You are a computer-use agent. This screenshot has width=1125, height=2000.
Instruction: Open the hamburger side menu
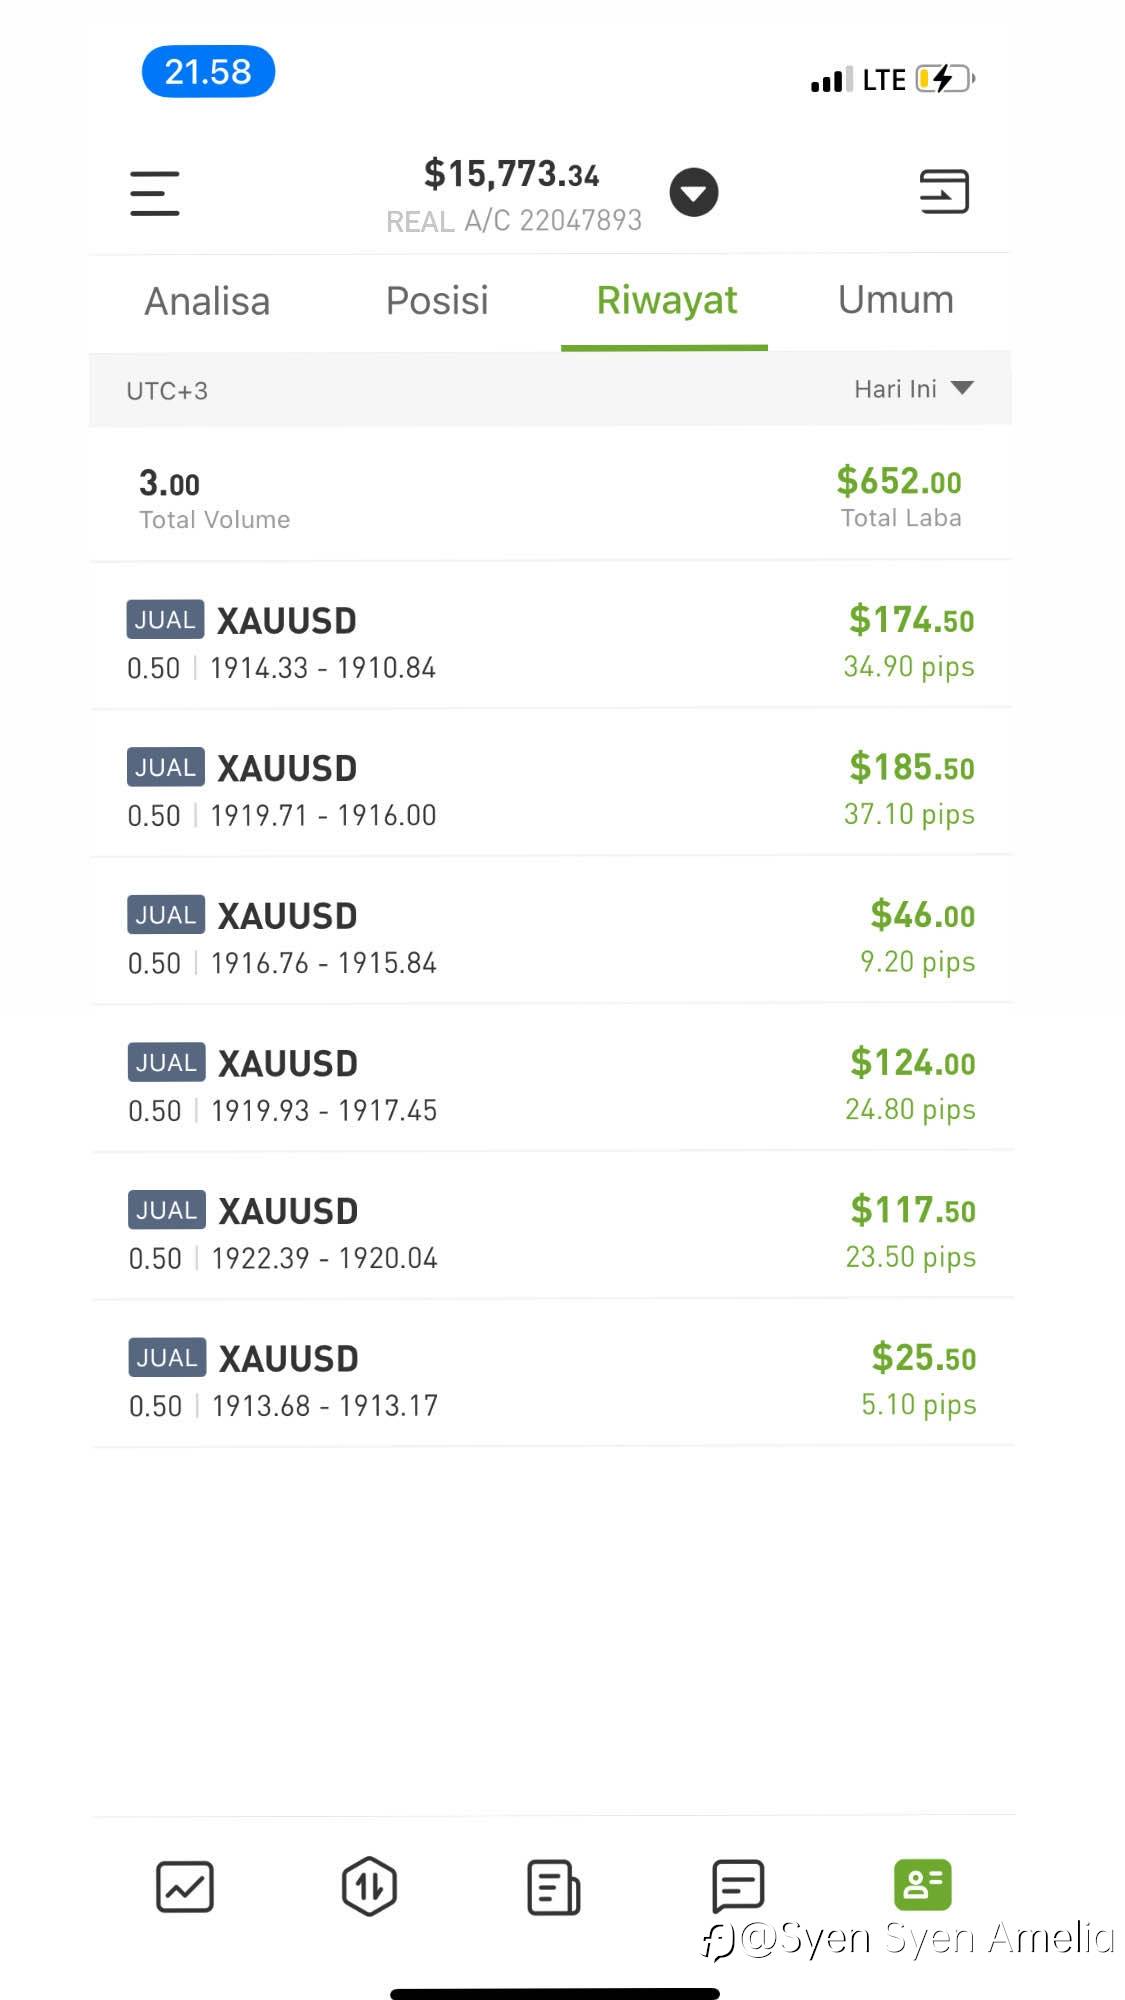coord(155,193)
